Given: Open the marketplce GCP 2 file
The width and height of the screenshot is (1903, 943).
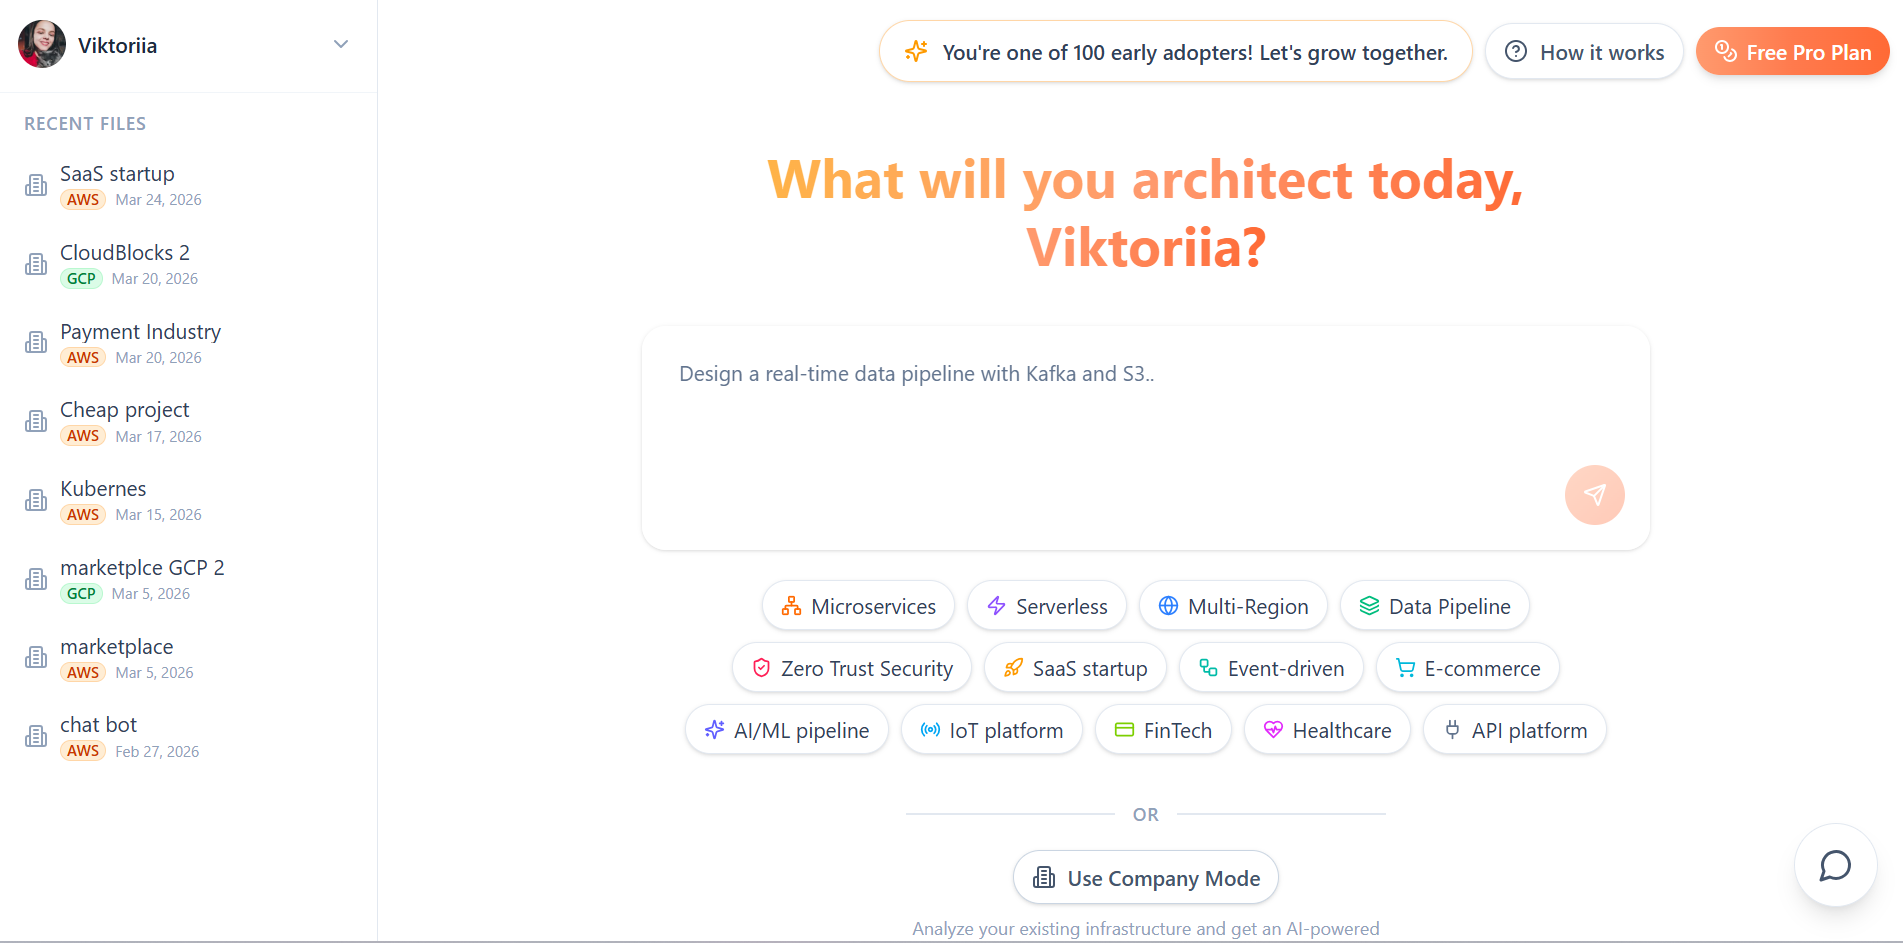Looking at the screenshot, I should [x=142, y=568].
